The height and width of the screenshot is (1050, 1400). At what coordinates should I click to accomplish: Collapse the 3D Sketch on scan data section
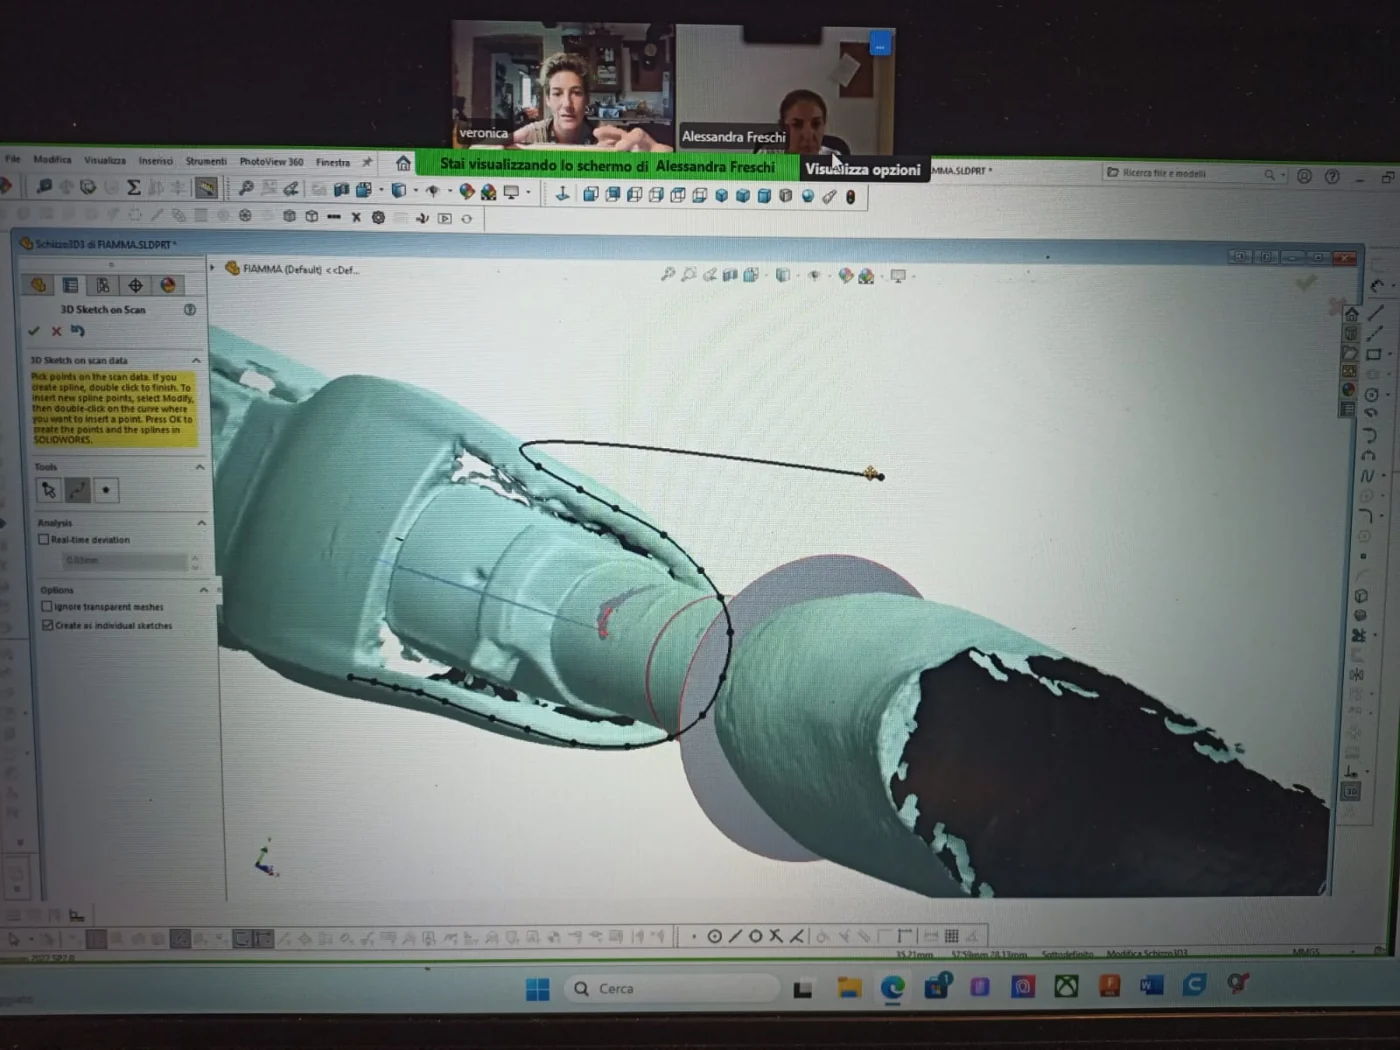point(196,360)
